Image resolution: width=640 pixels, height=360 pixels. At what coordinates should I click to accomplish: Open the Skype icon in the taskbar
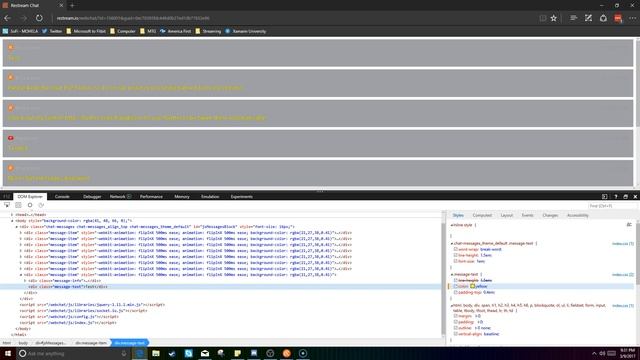click(189, 353)
